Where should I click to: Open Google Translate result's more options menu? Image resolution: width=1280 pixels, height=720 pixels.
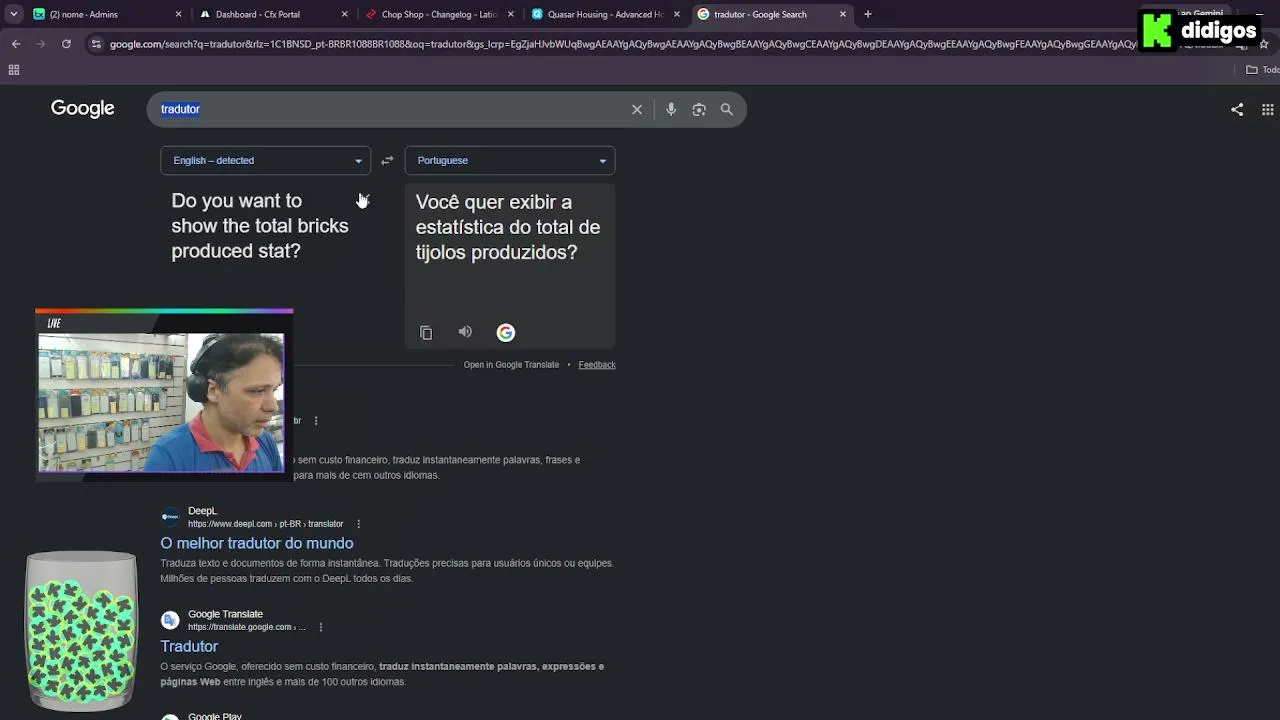point(320,627)
